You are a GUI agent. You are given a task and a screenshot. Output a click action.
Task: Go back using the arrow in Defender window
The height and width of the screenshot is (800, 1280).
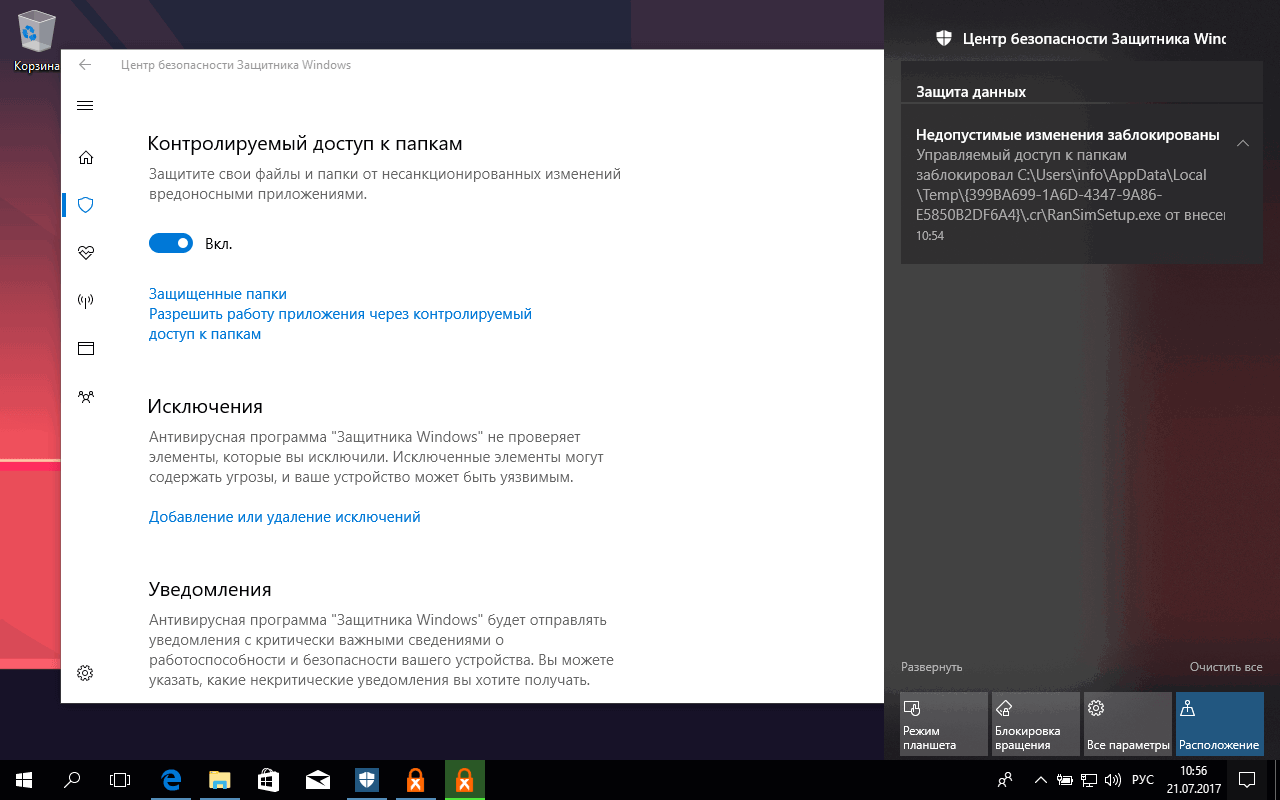(85, 65)
